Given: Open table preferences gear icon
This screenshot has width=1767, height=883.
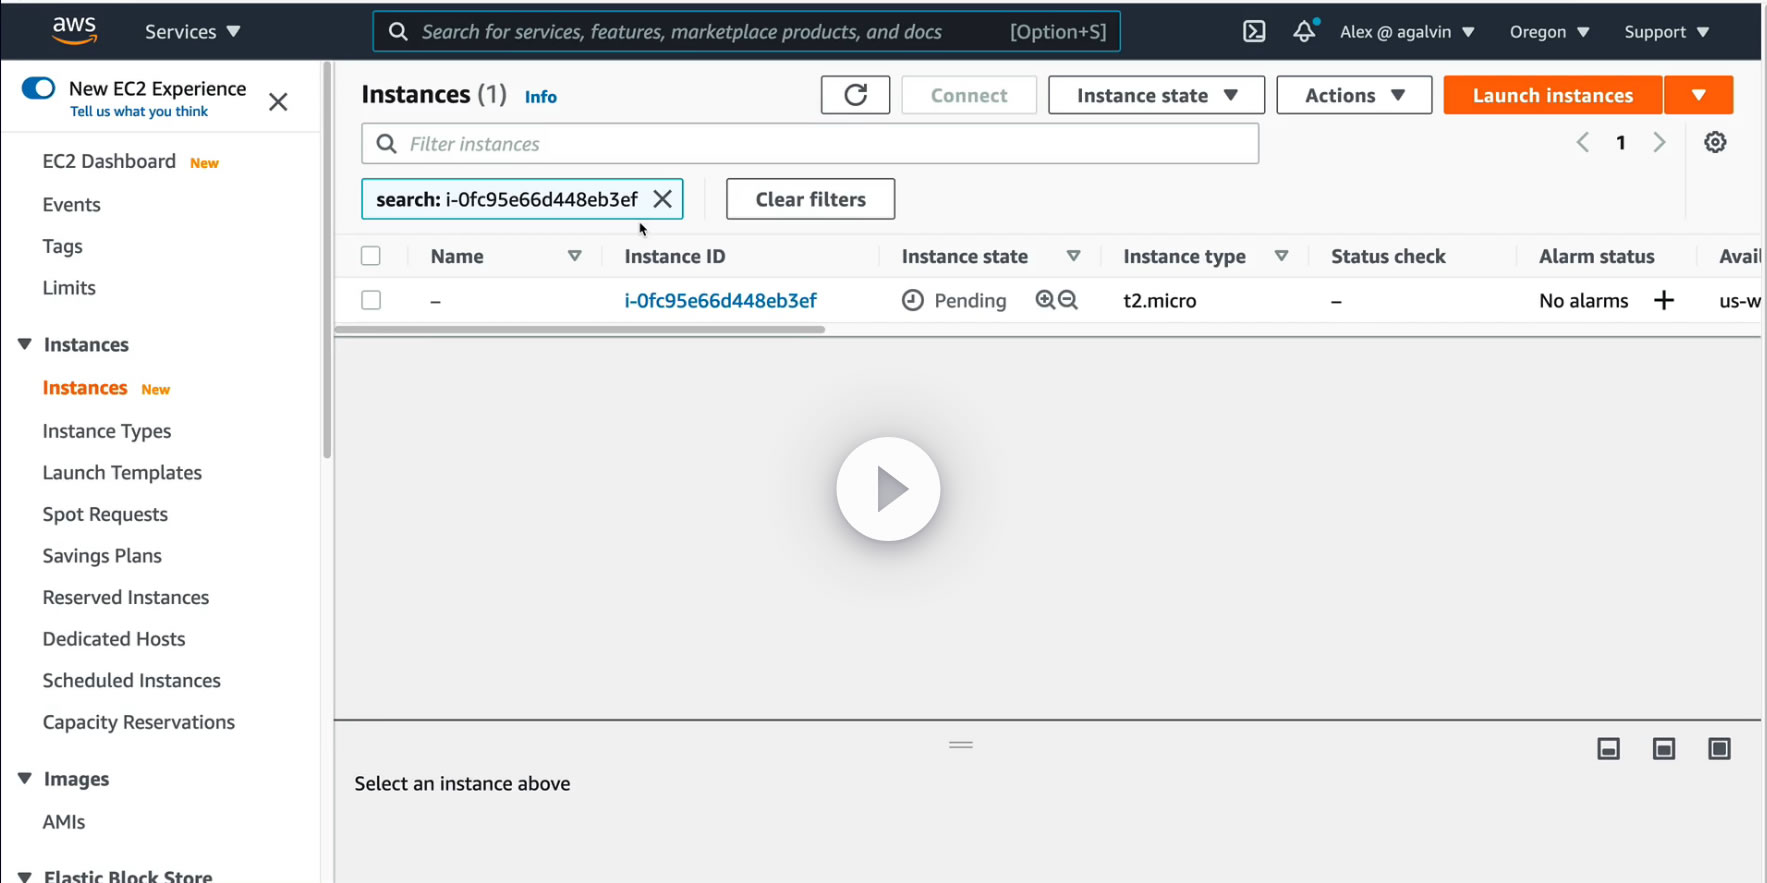Looking at the screenshot, I should coord(1715,142).
